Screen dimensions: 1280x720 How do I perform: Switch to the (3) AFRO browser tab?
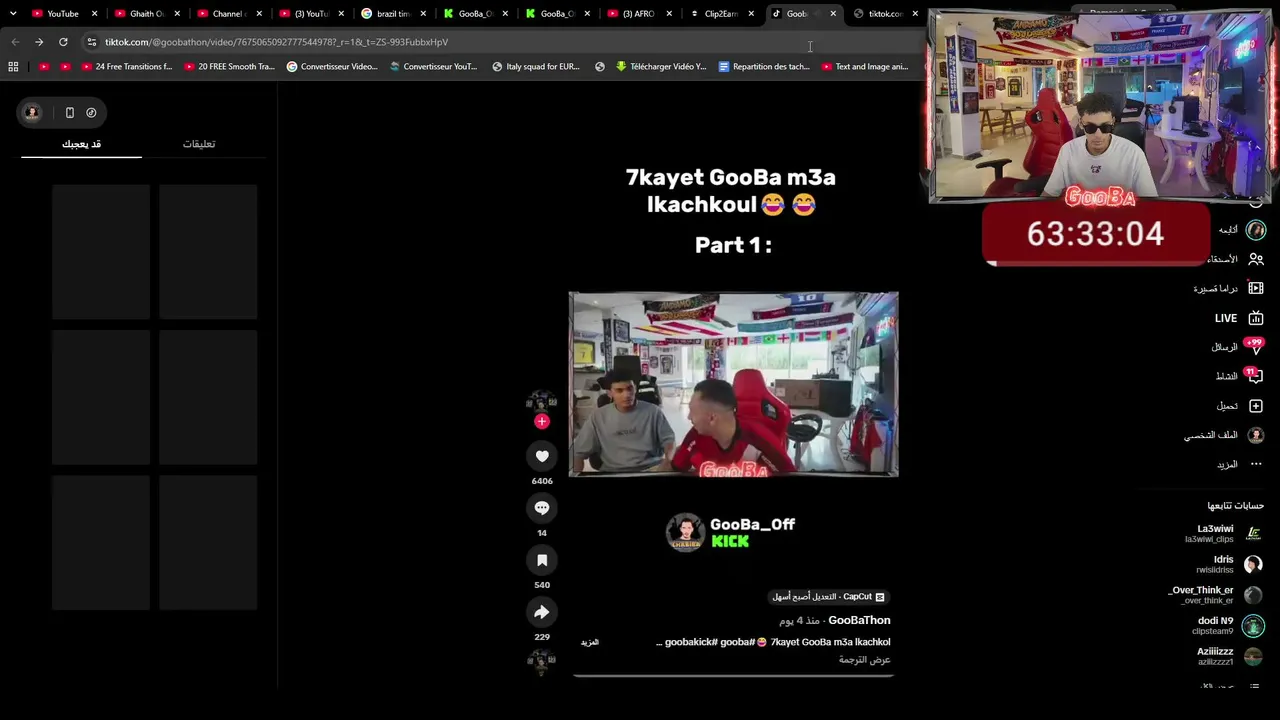click(x=638, y=14)
